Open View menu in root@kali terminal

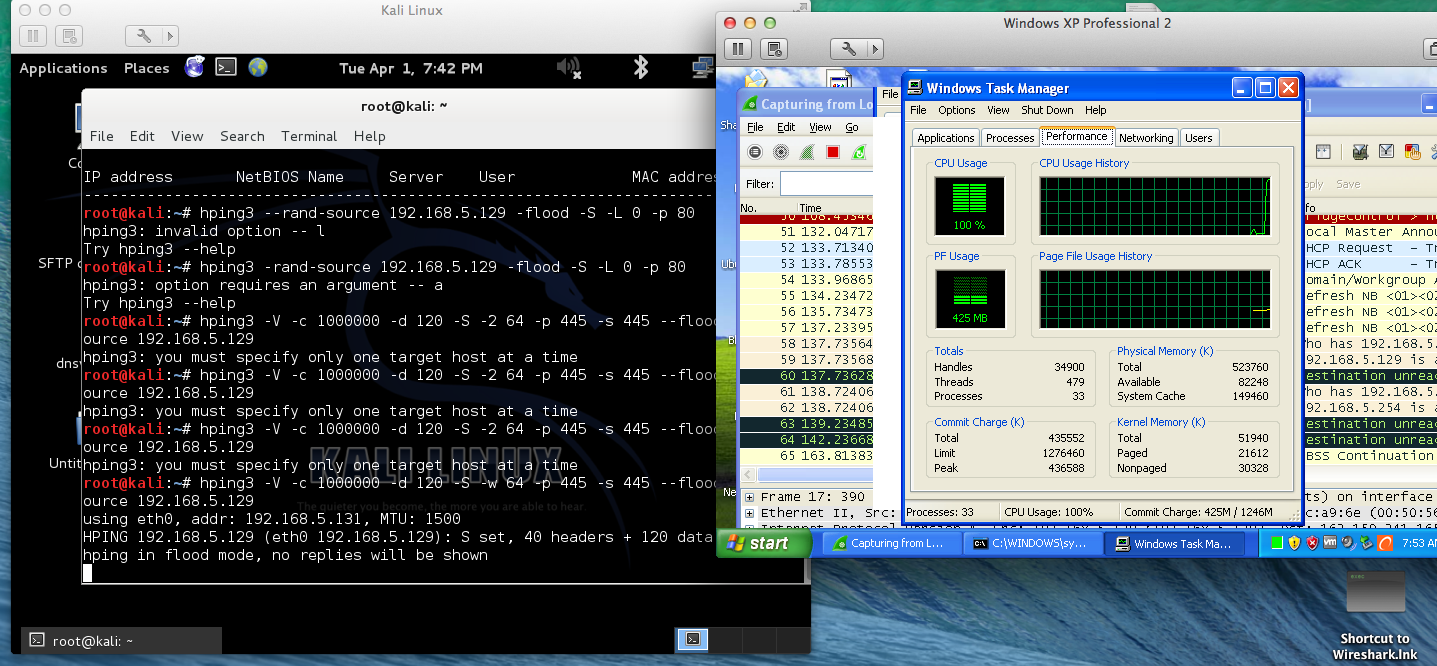point(187,136)
